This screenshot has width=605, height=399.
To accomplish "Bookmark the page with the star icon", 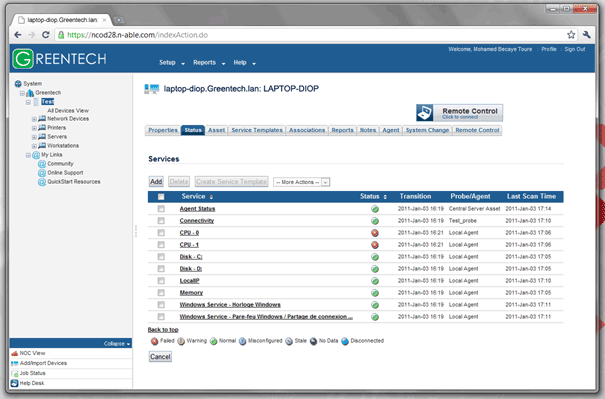I will click(571, 35).
